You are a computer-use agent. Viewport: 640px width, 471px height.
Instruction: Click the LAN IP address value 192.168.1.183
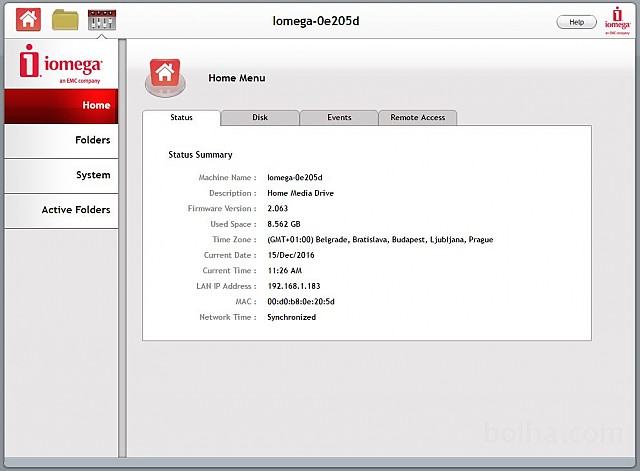pos(293,286)
